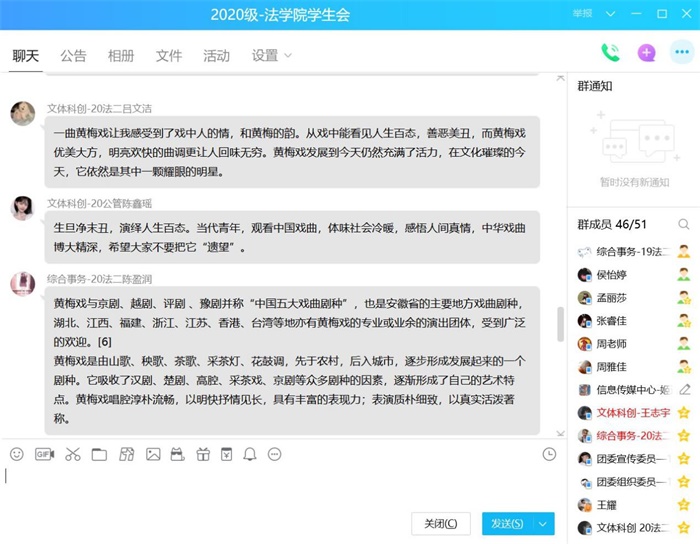This screenshot has width=700, height=544.
Task: Click badge icon next to 周老师
Action: click(683, 344)
